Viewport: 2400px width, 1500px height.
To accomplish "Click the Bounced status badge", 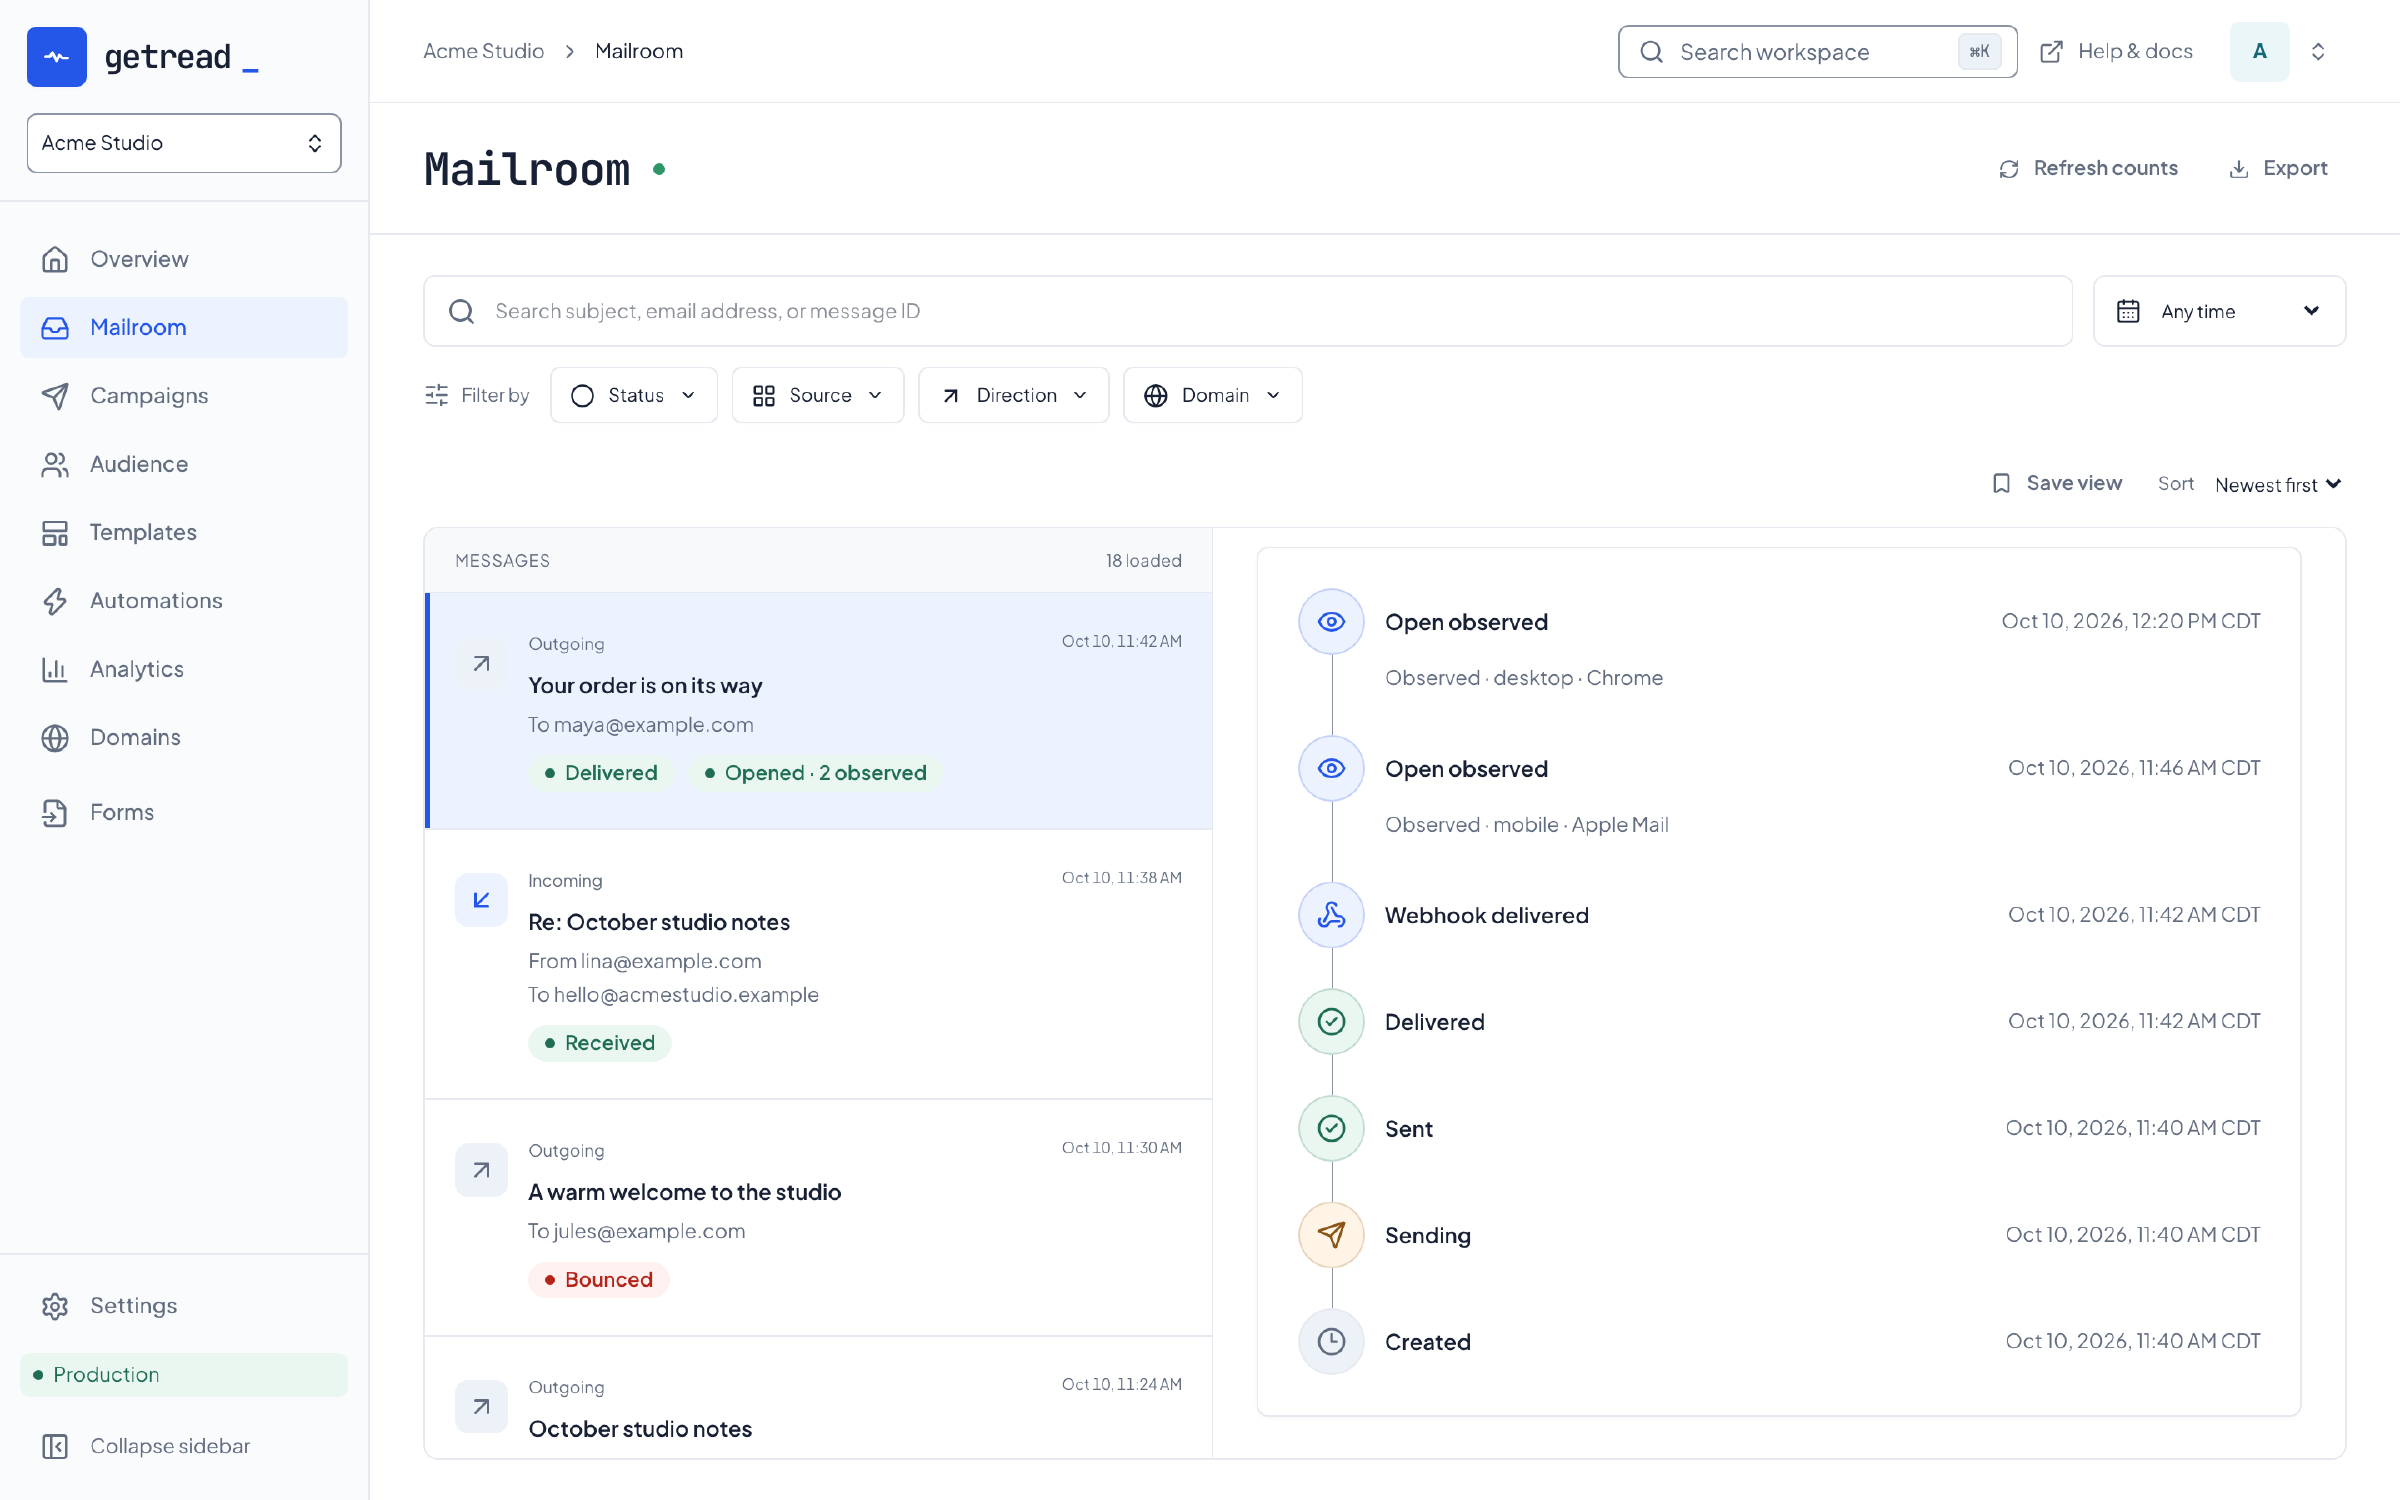I will click(599, 1280).
